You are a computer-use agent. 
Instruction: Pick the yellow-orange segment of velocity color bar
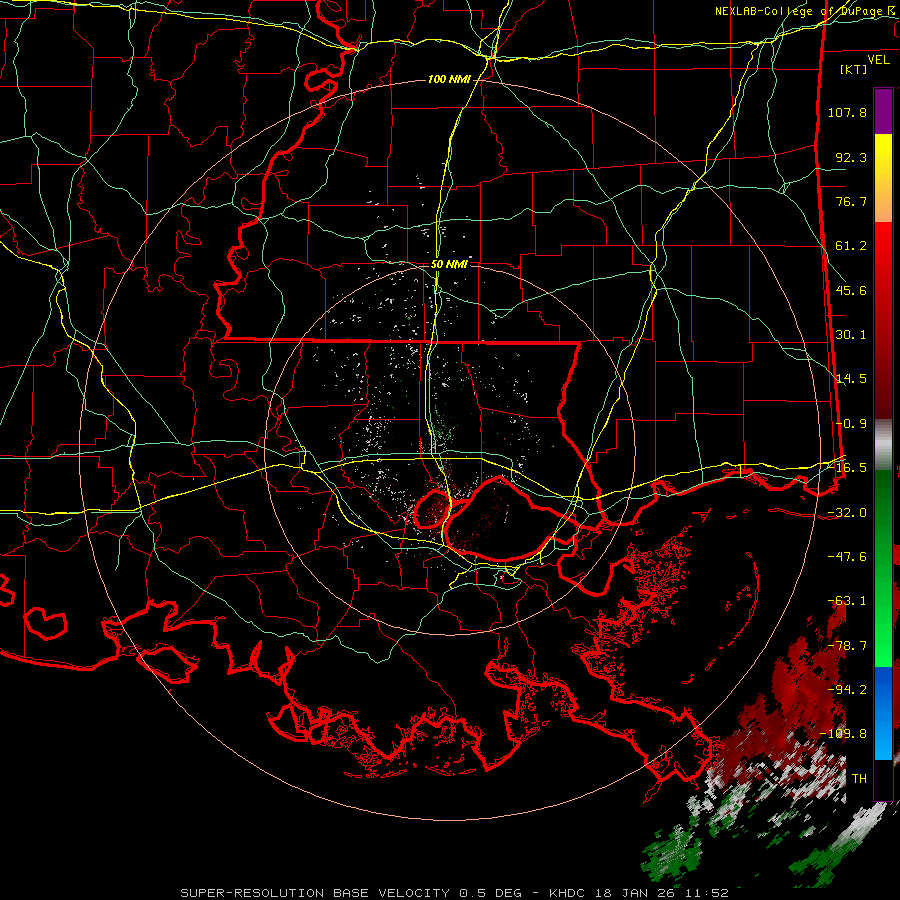(883, 178)
